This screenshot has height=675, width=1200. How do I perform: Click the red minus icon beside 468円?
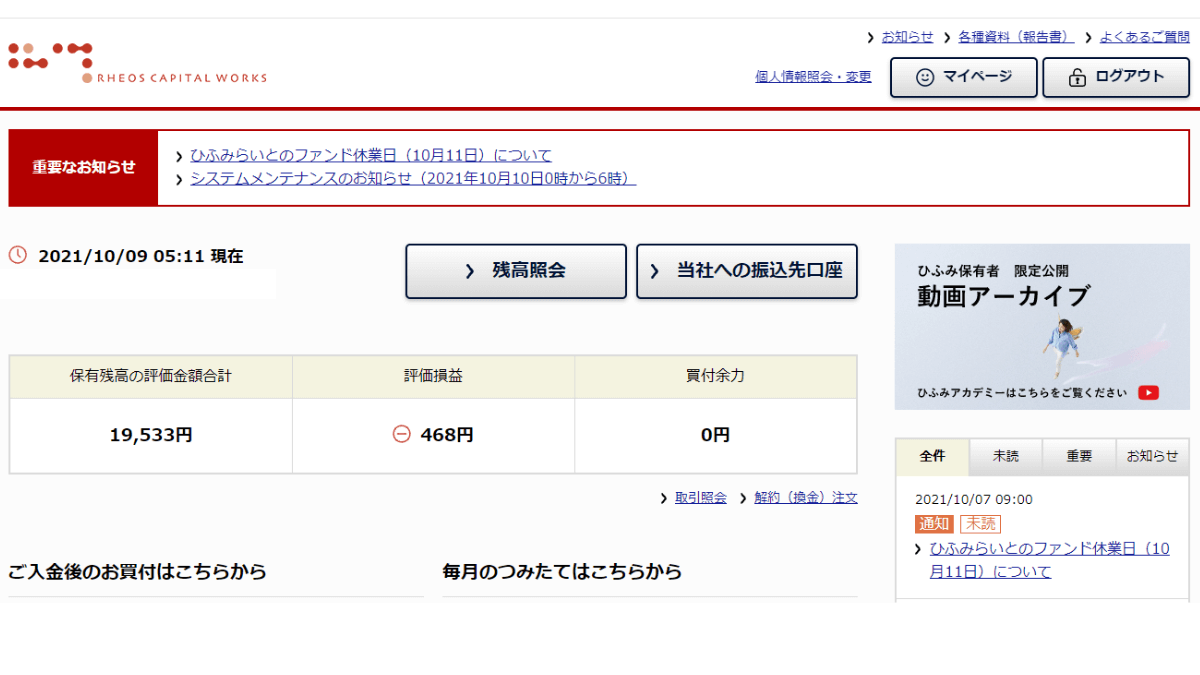click(x=401, y=435)
